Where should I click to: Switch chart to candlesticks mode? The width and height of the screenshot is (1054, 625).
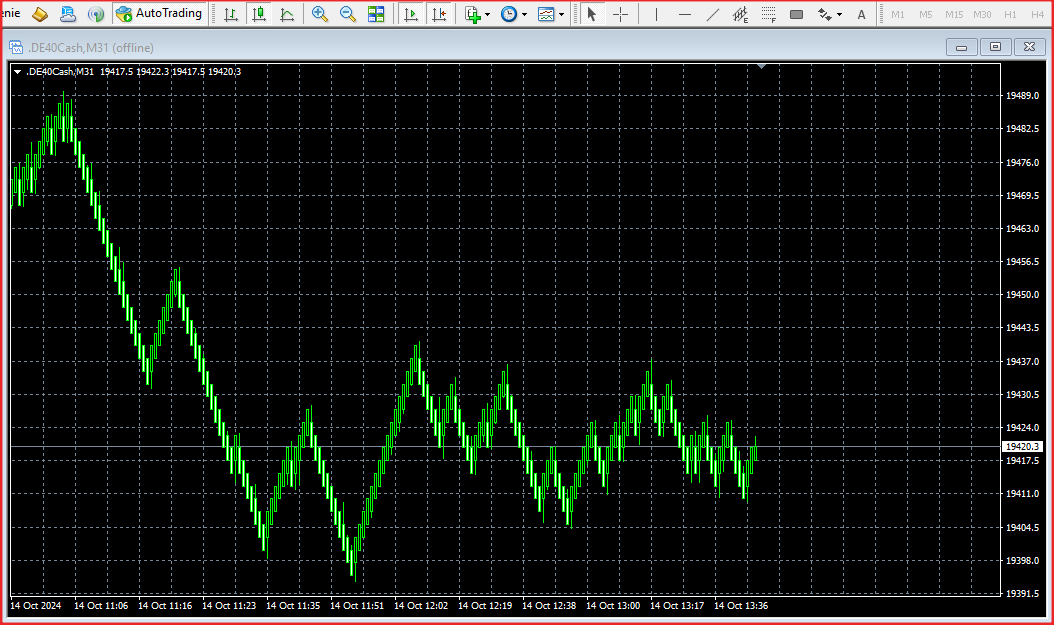(259, 14)
